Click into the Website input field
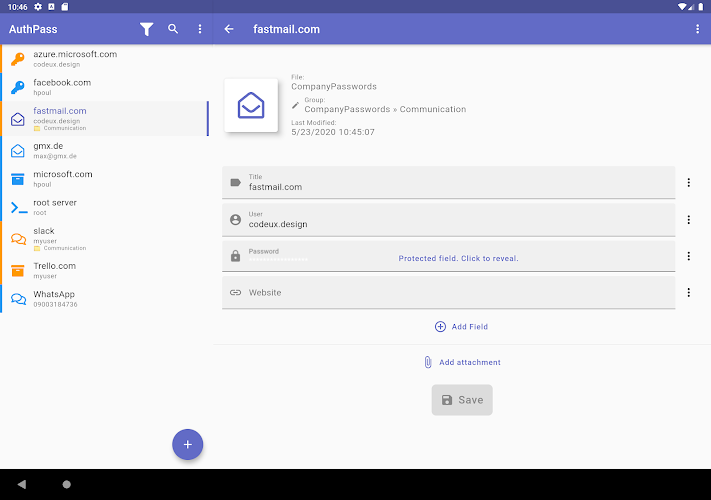 (448, 292)
